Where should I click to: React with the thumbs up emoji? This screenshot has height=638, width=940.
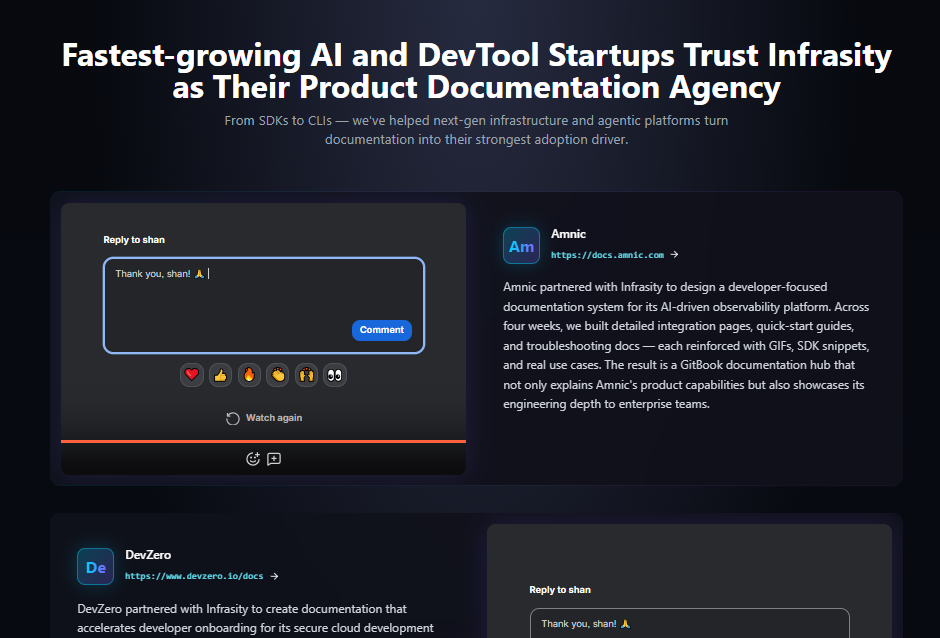(x=221, y=375)
